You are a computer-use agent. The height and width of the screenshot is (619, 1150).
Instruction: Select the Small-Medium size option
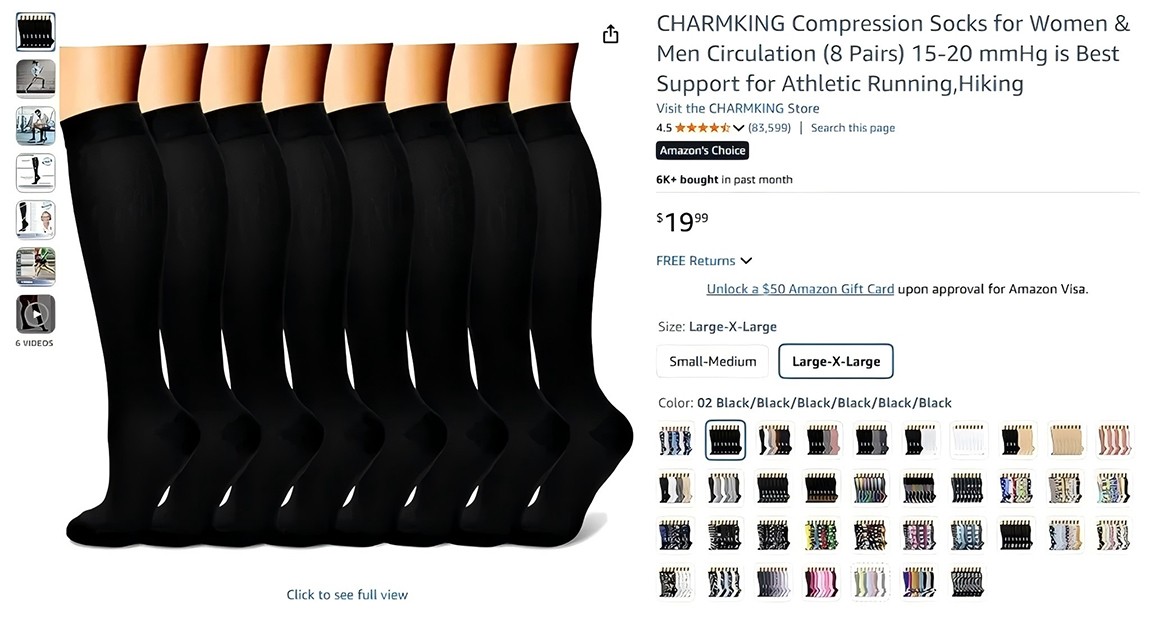point(713,361)
